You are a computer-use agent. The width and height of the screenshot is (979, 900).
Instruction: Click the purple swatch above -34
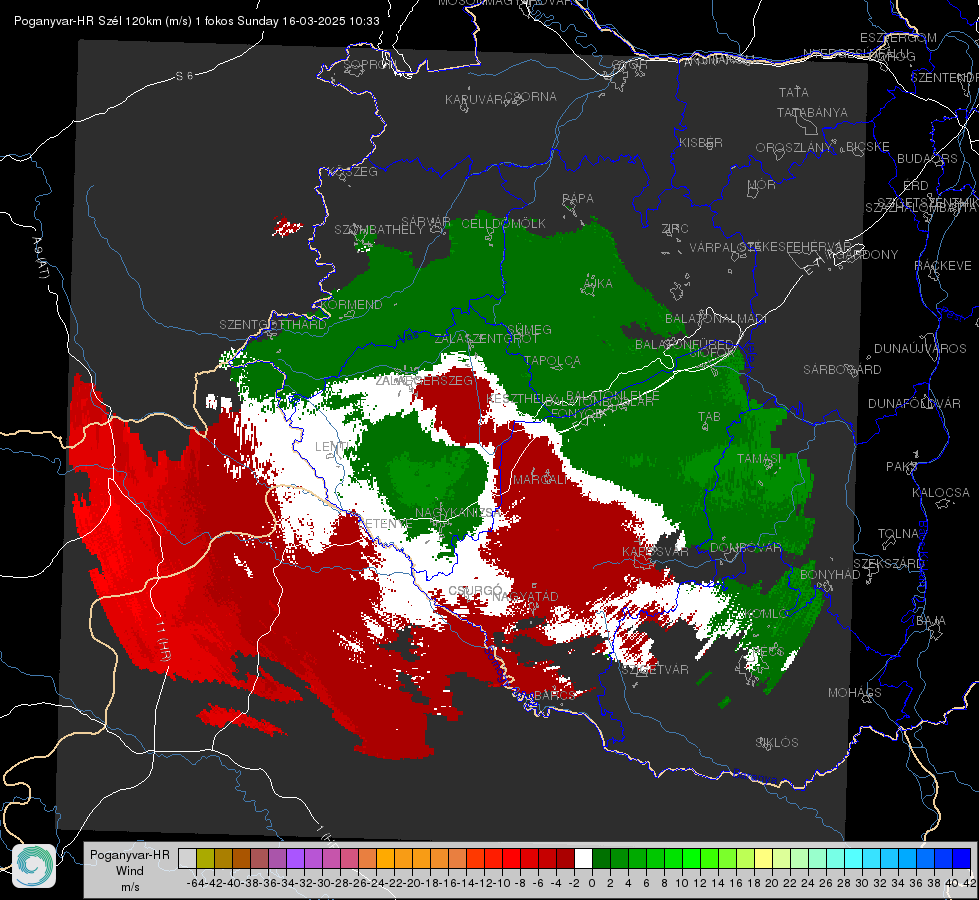(x=295, y=858)
